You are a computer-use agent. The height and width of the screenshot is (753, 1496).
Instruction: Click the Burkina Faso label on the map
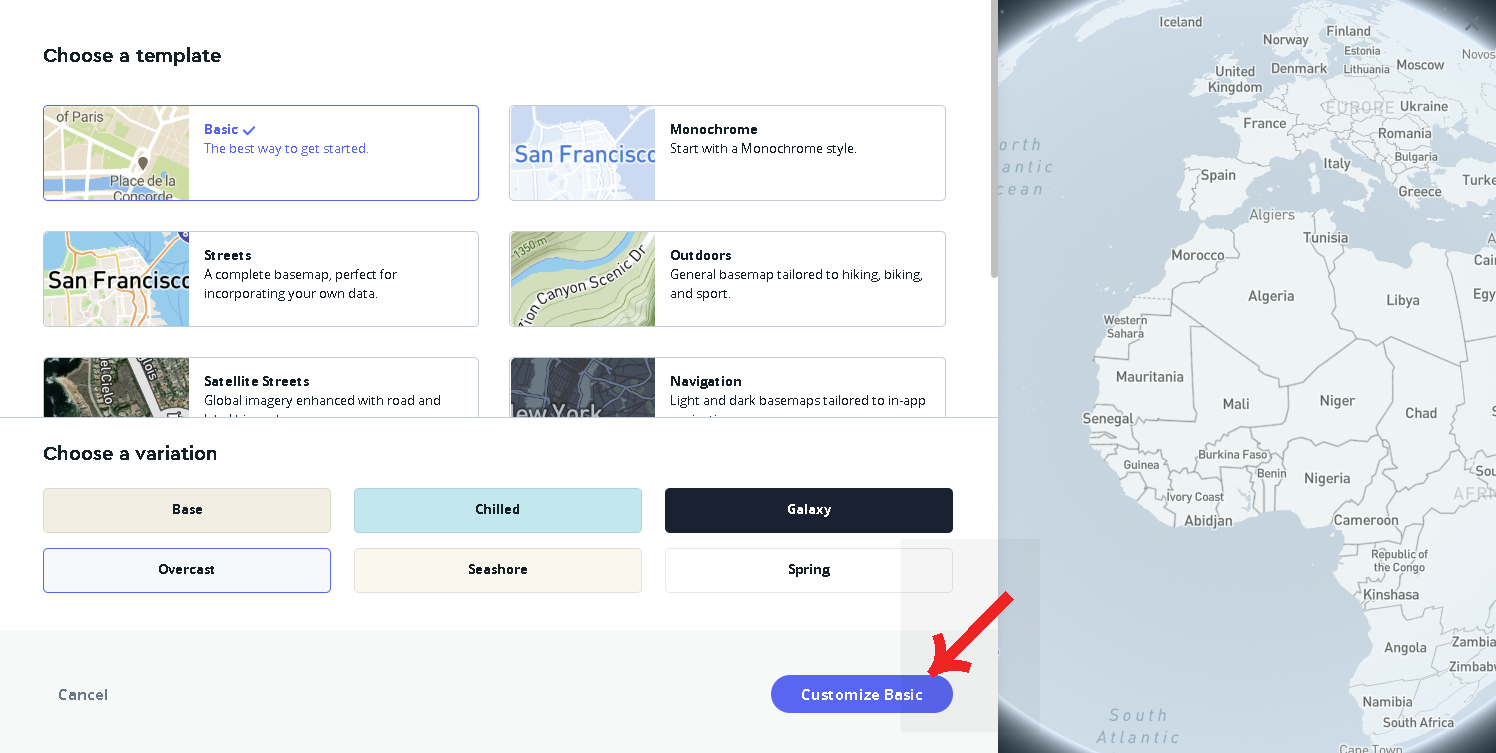pyautogui.click(x=1233, y=455)
